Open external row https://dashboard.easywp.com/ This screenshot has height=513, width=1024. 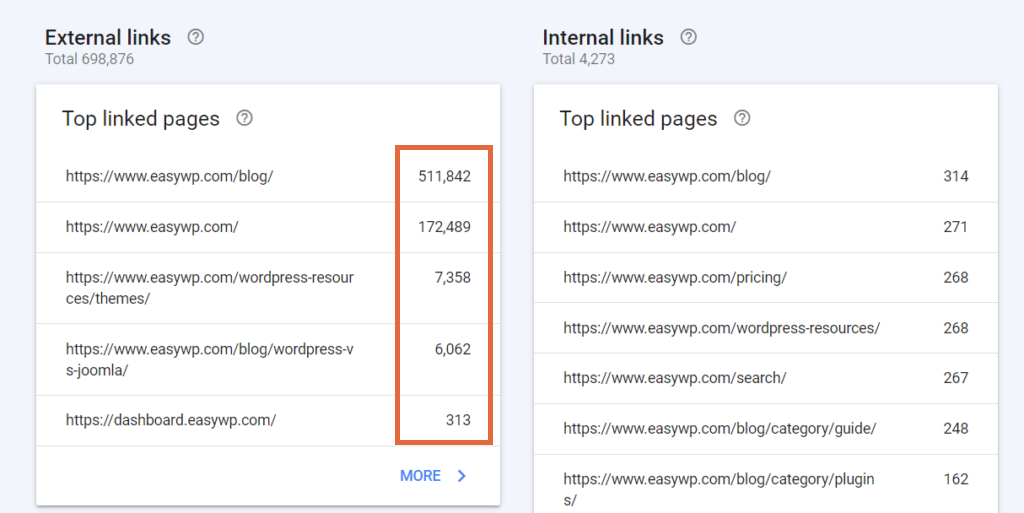(268, 420)
